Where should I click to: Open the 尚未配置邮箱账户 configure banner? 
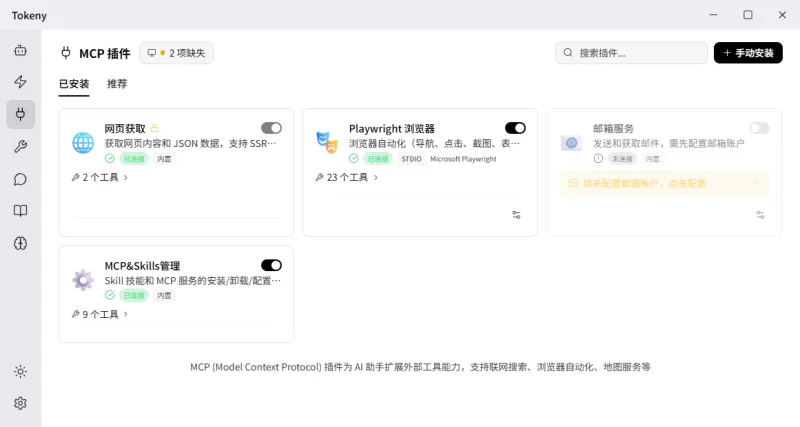pyautogui.click(x=664, y=183)
